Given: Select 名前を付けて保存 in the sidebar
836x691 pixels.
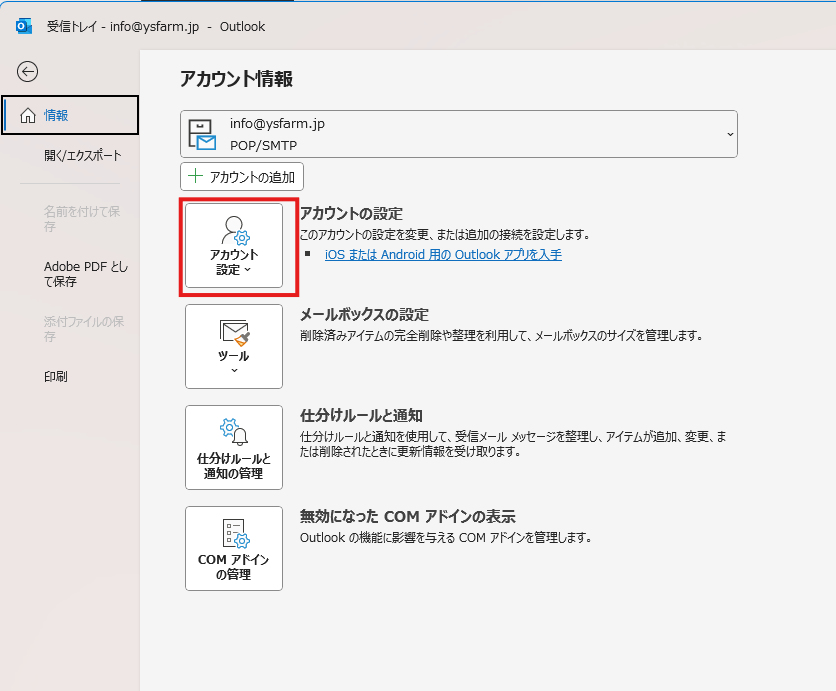Looking at the screenshot, I should click(82, 219).
